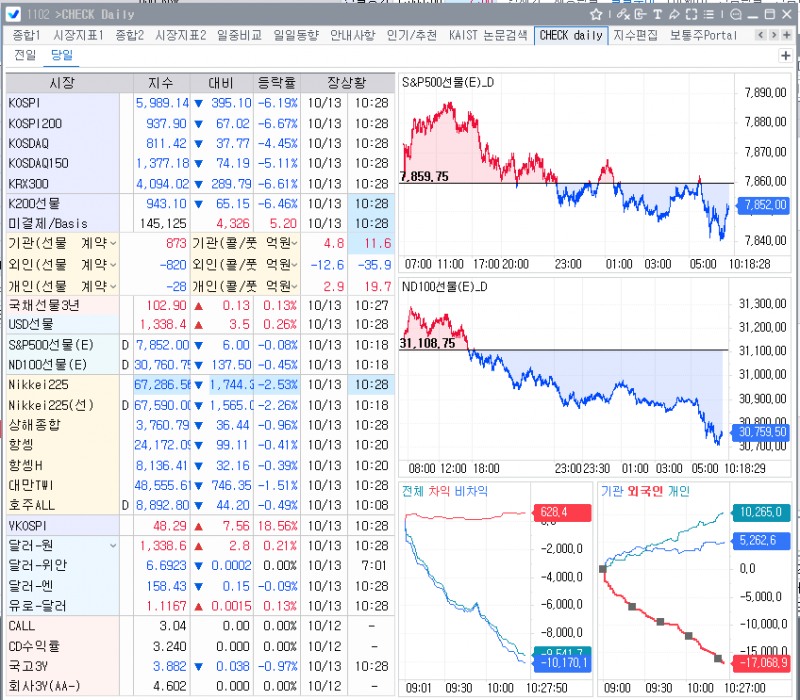This screenshot has width=800, height=700.
Task: Select the 당일 sub-tab
Action: point(62,55)
